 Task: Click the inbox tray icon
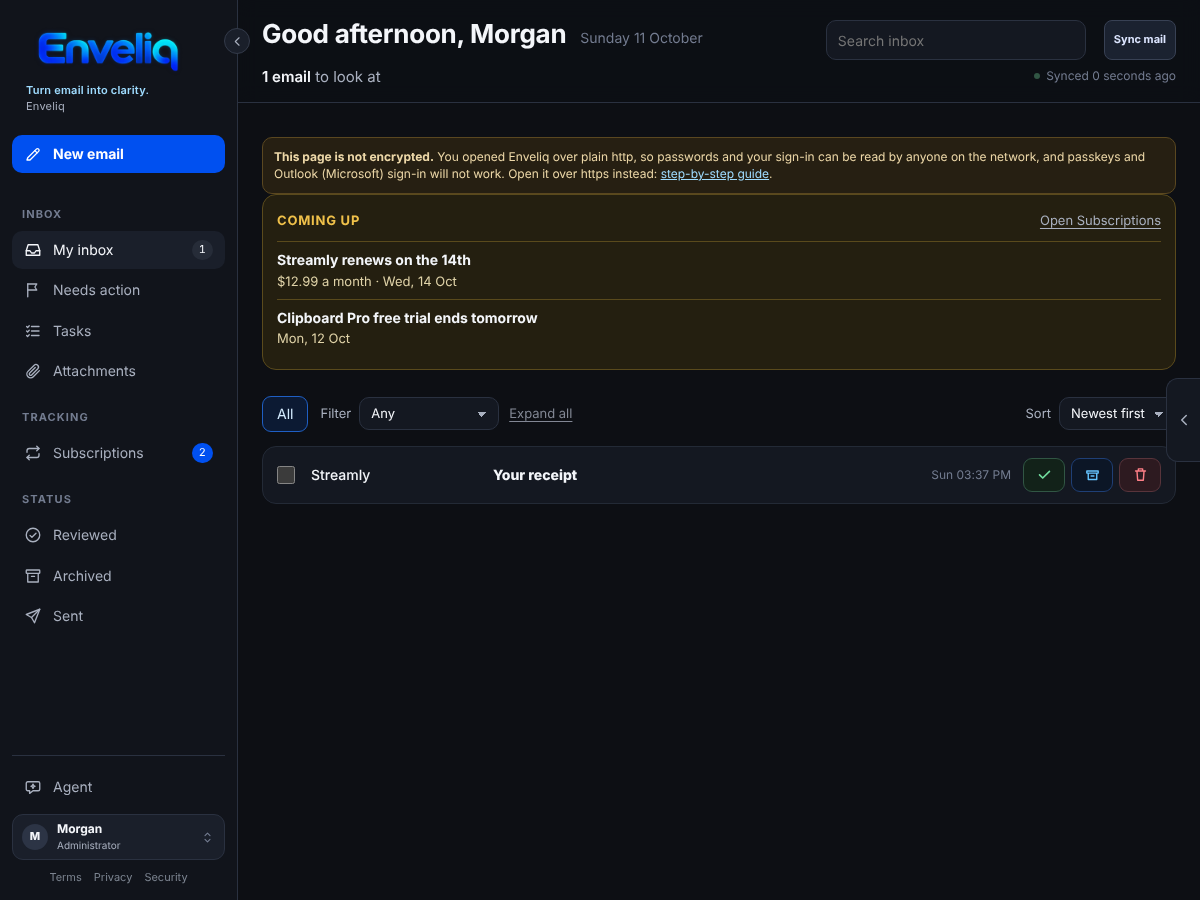(33, 250)
